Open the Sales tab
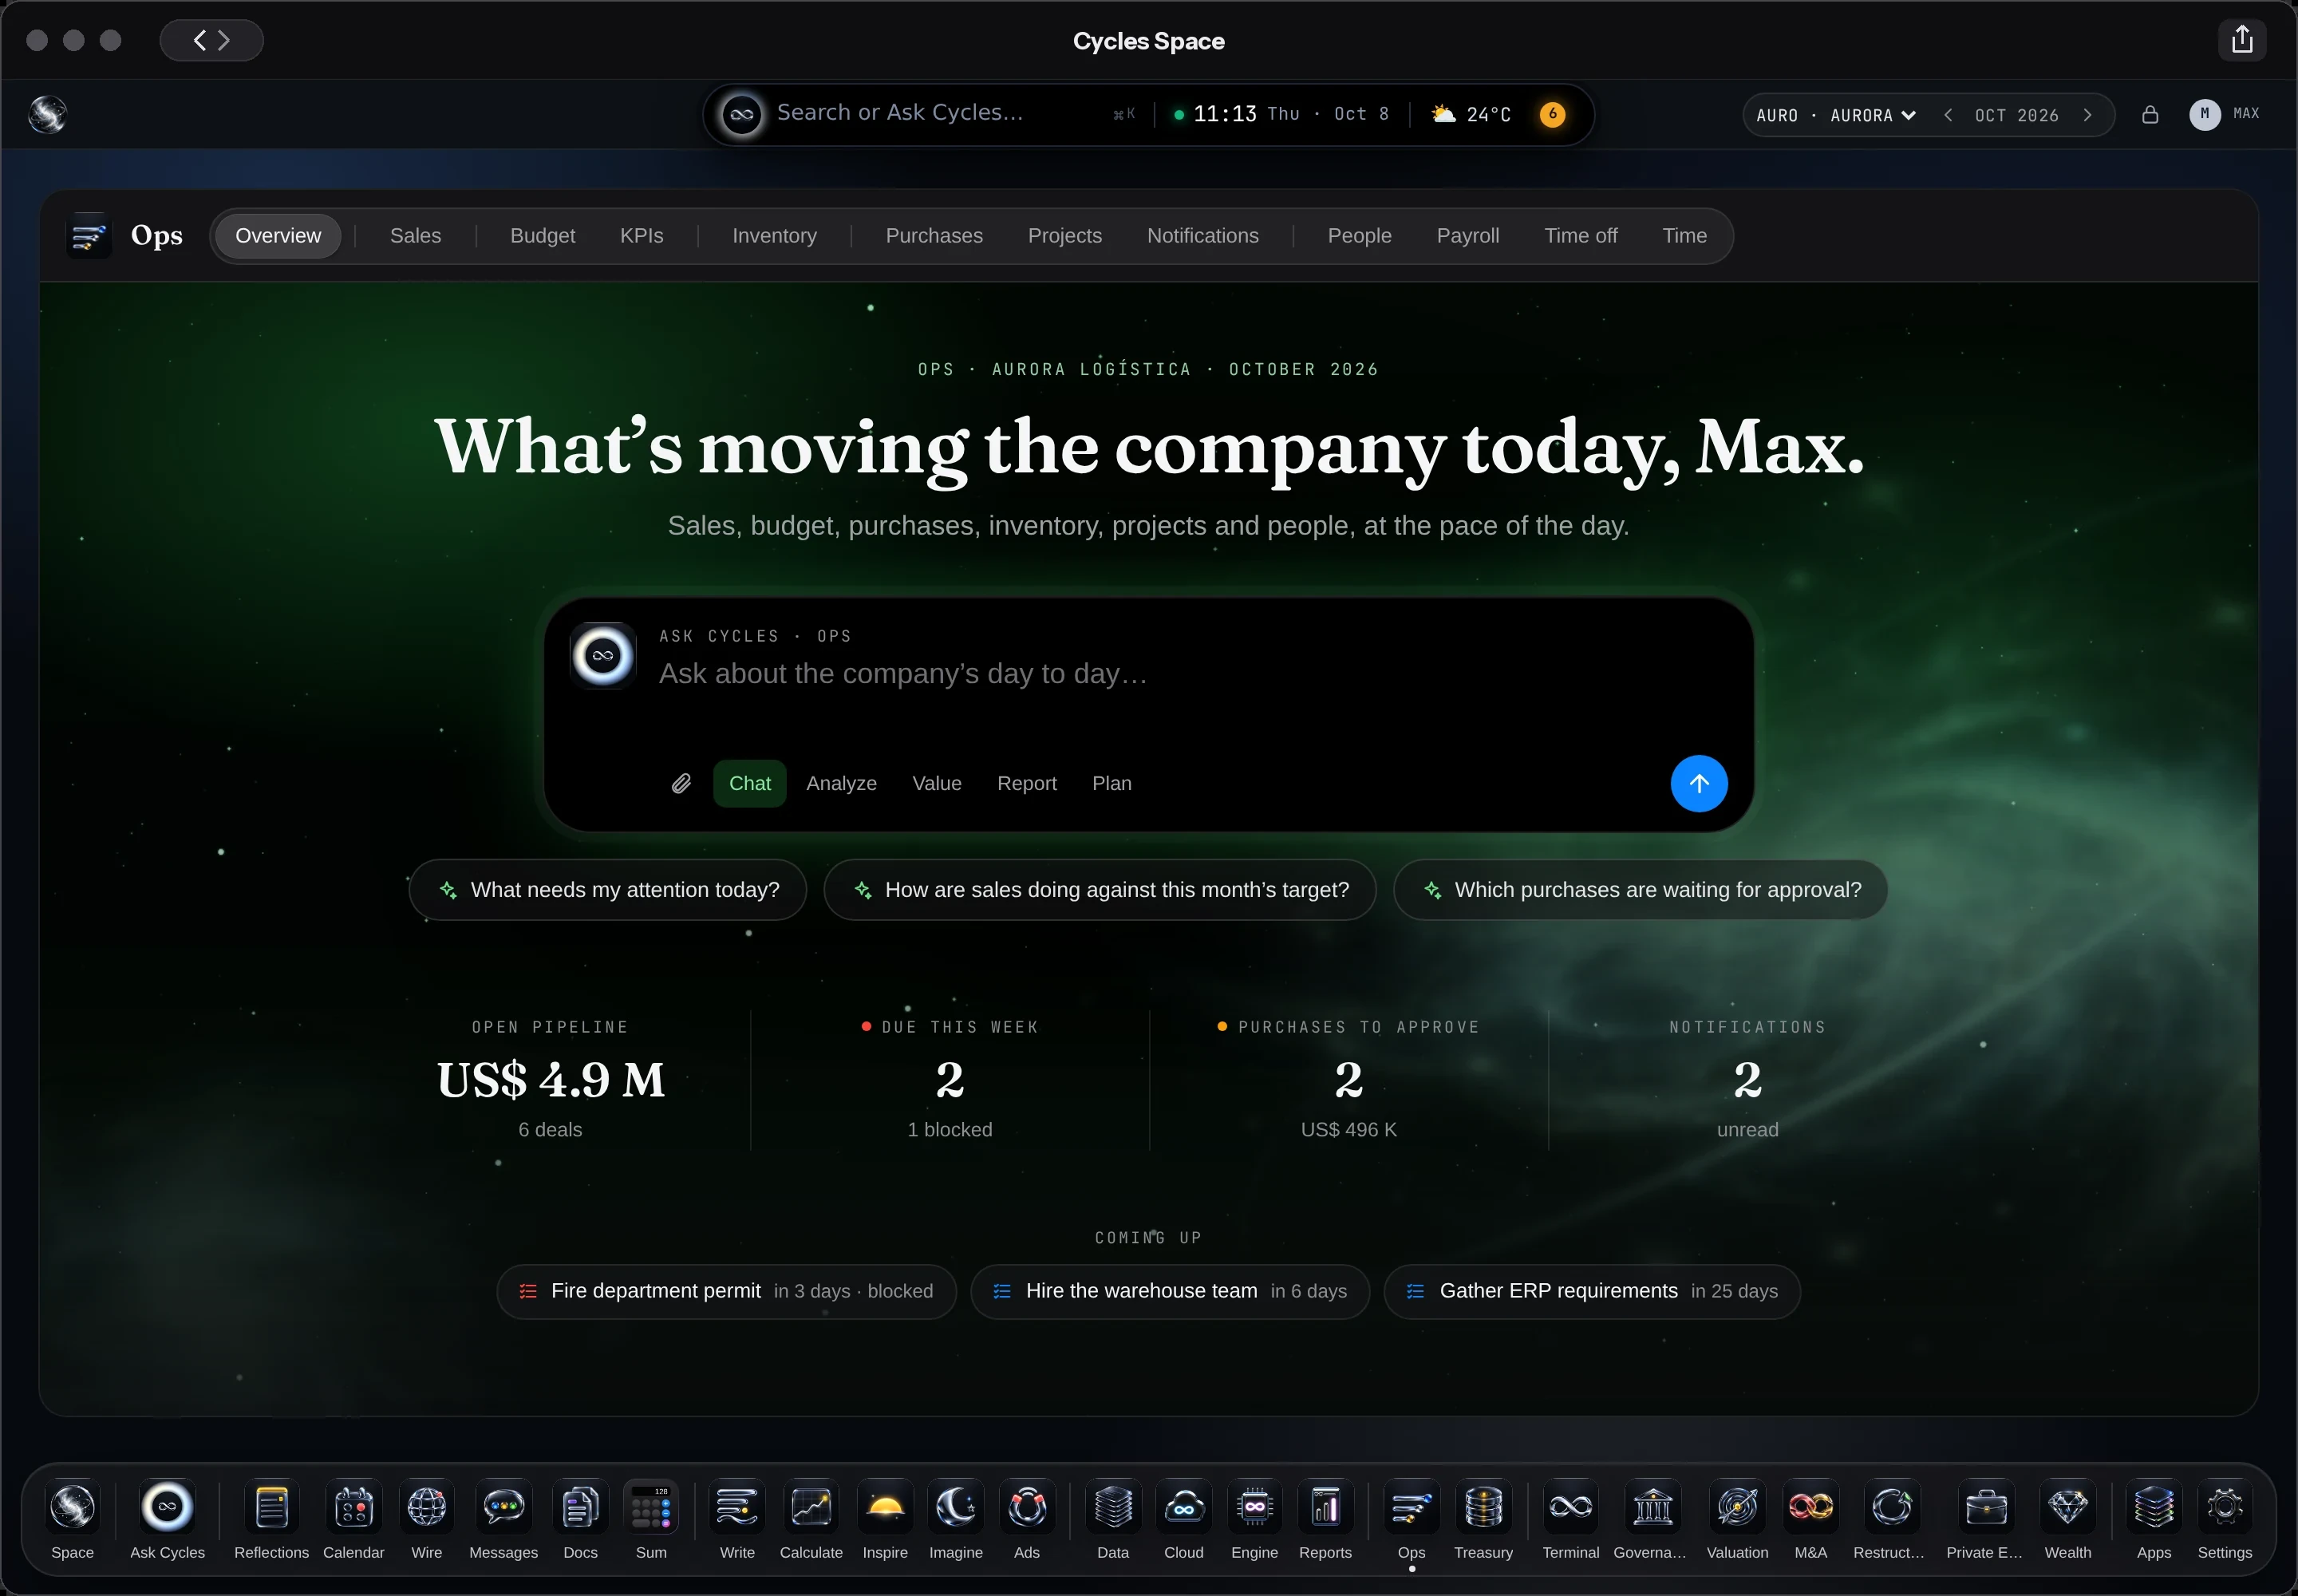Screen dimensions: 2298x1596 tap(415, 236)
